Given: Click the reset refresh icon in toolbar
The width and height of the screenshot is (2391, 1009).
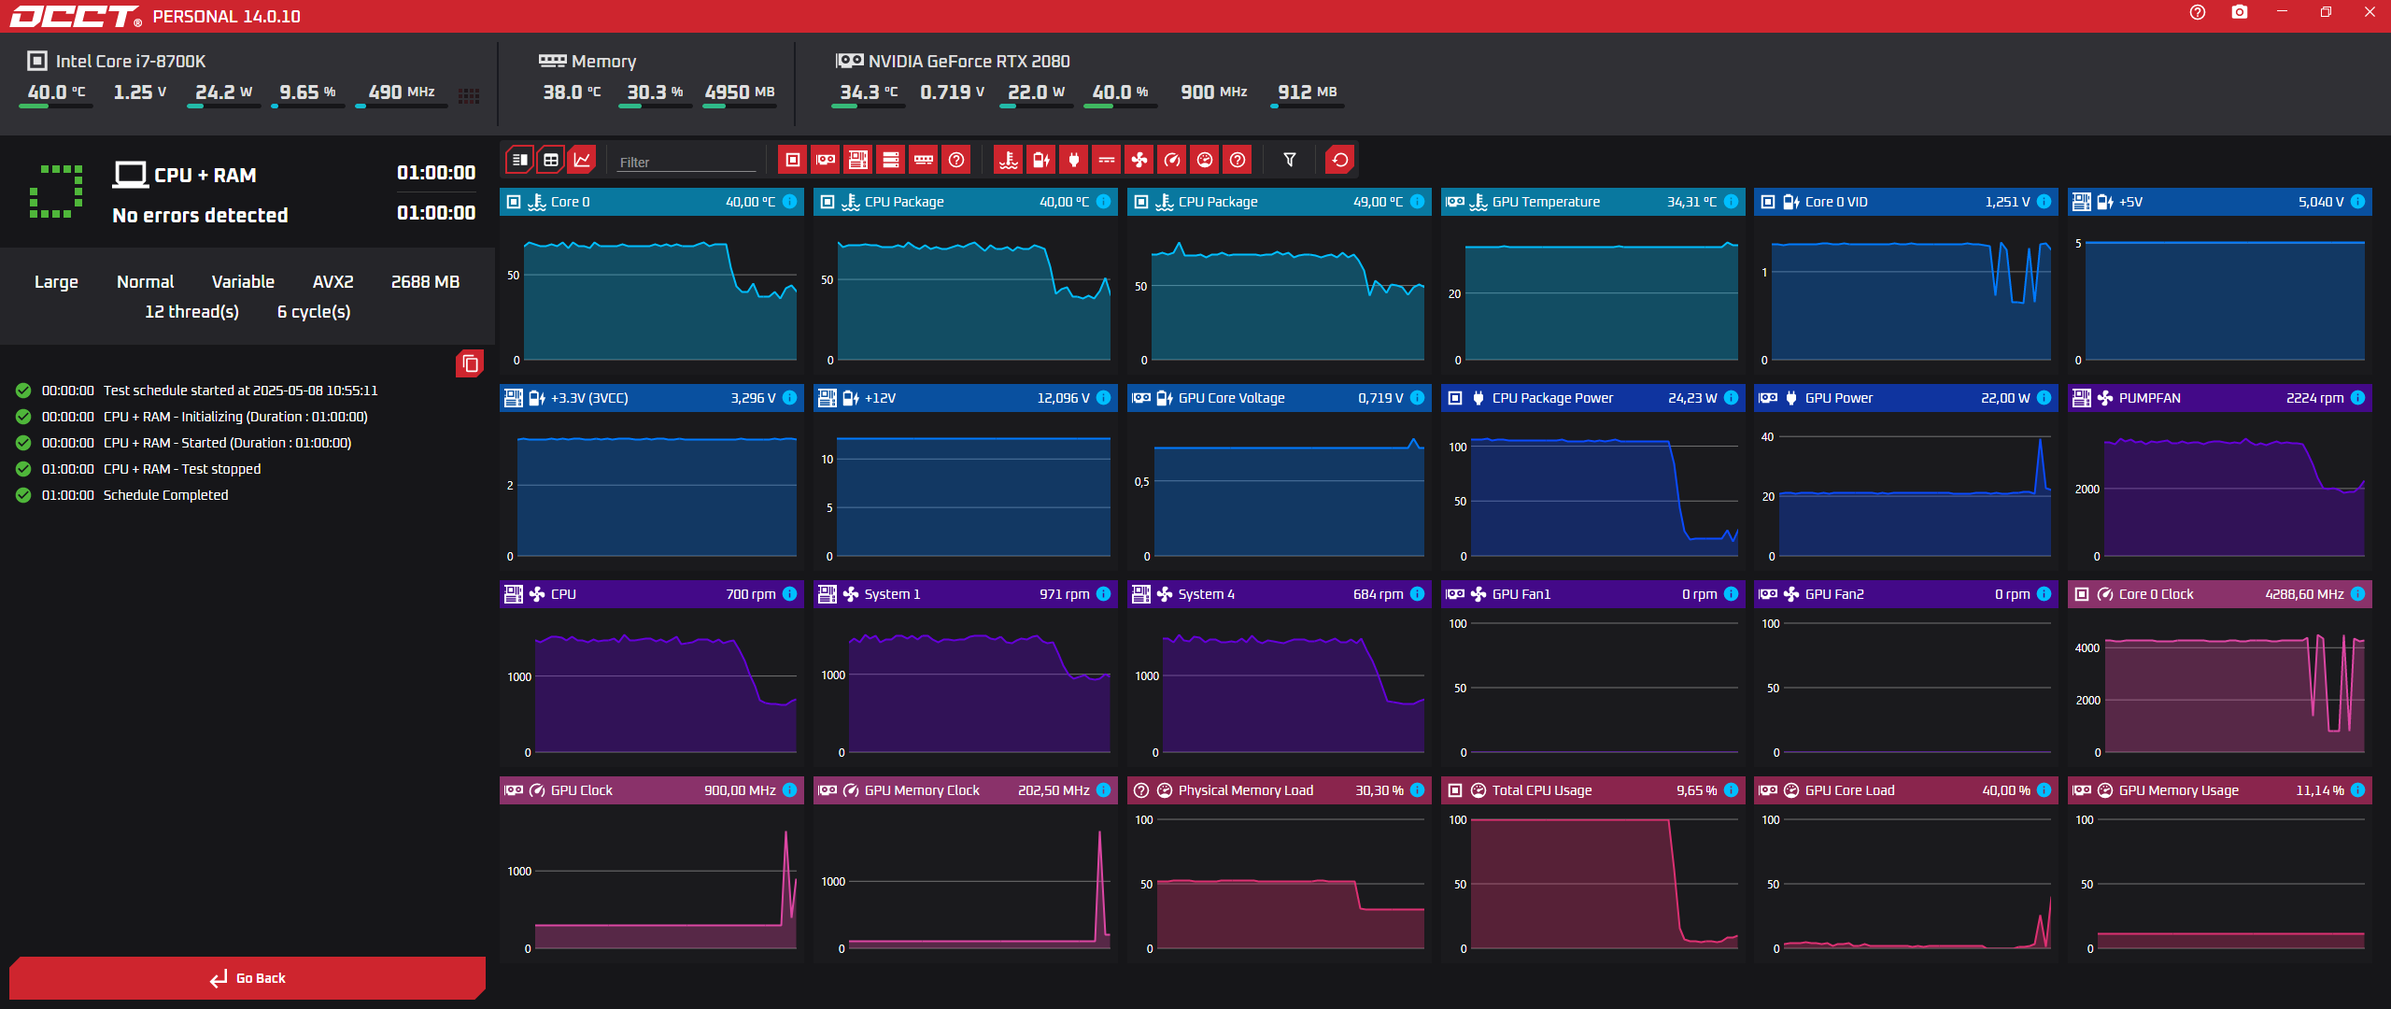Looking at the screenshot, I should pyautogui.click(x=1340, y=160).
